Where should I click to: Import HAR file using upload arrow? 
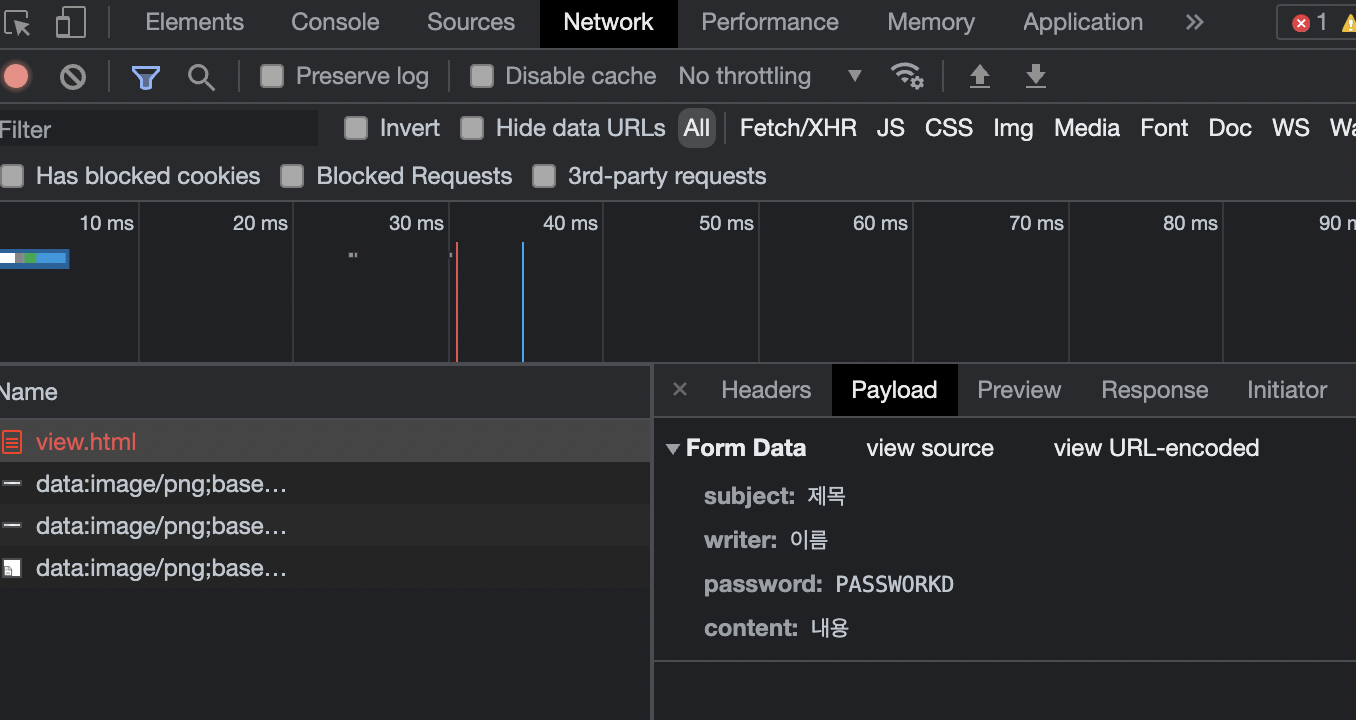[980, 76]
